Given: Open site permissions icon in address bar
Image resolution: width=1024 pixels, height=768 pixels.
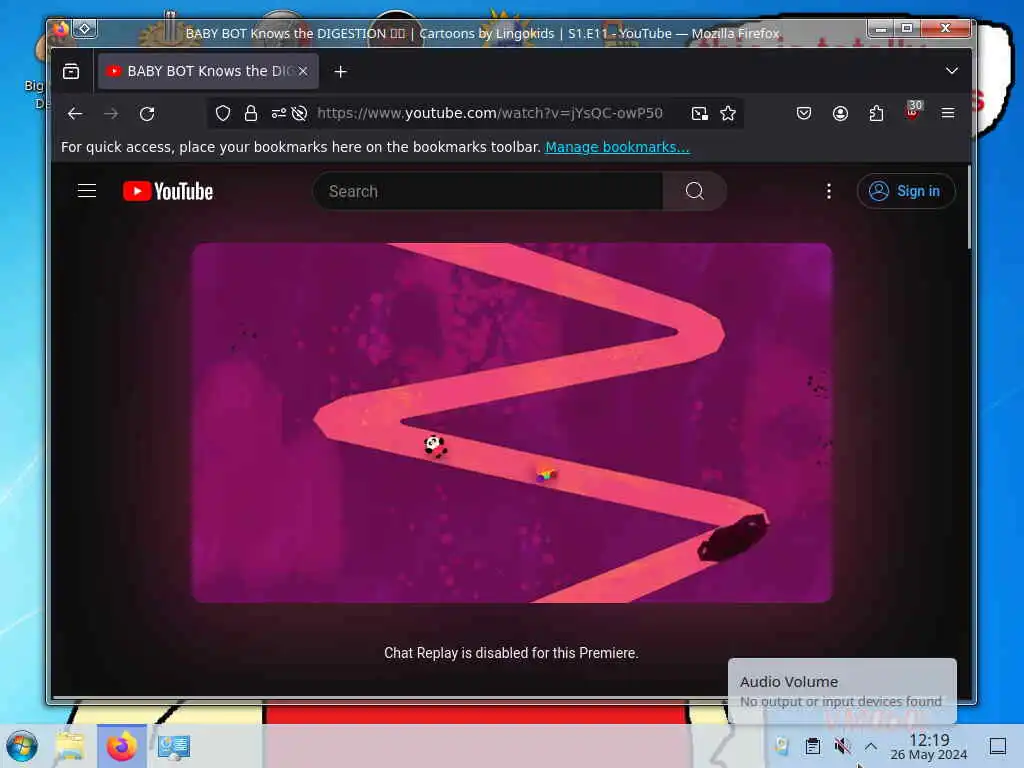Looking at the screenshot, I should 279,114.
